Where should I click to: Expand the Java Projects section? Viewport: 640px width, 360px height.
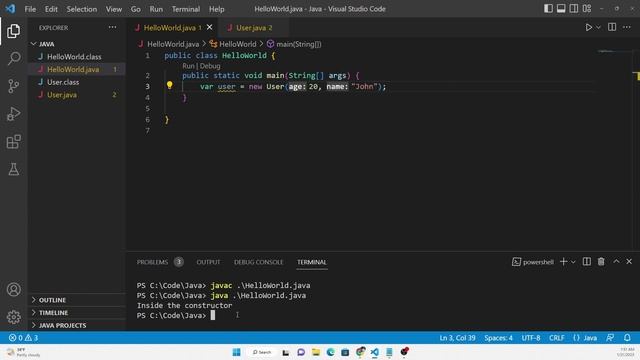point(77,325)
